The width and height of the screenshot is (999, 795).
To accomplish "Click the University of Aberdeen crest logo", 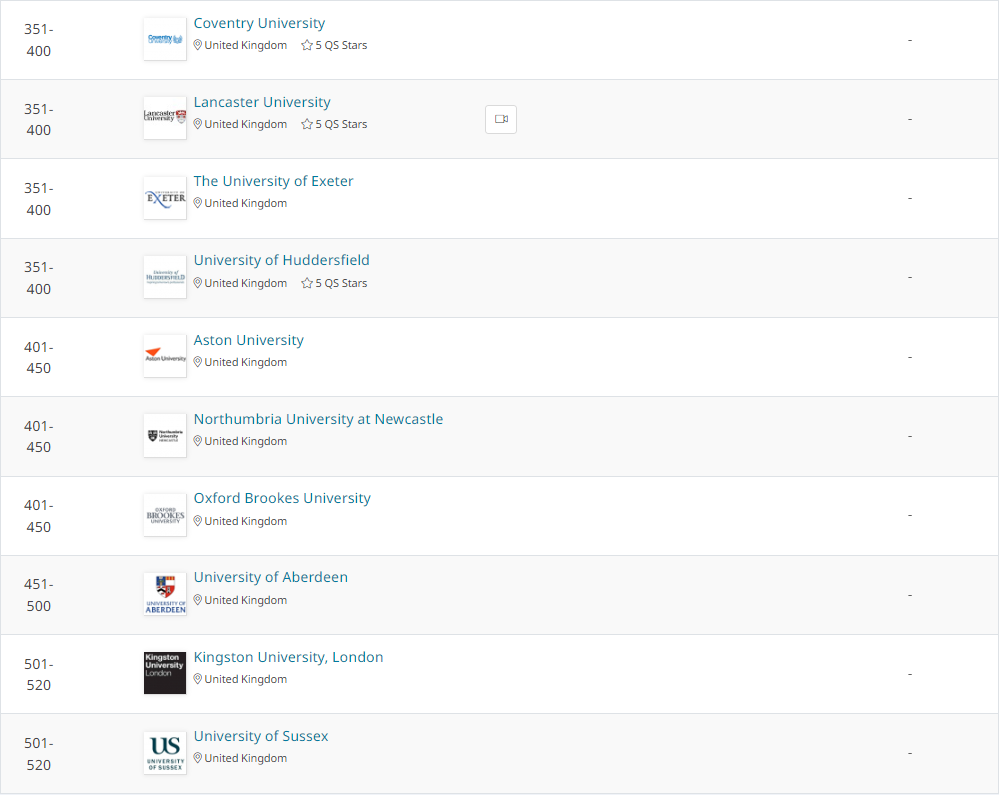I will 165,594.
